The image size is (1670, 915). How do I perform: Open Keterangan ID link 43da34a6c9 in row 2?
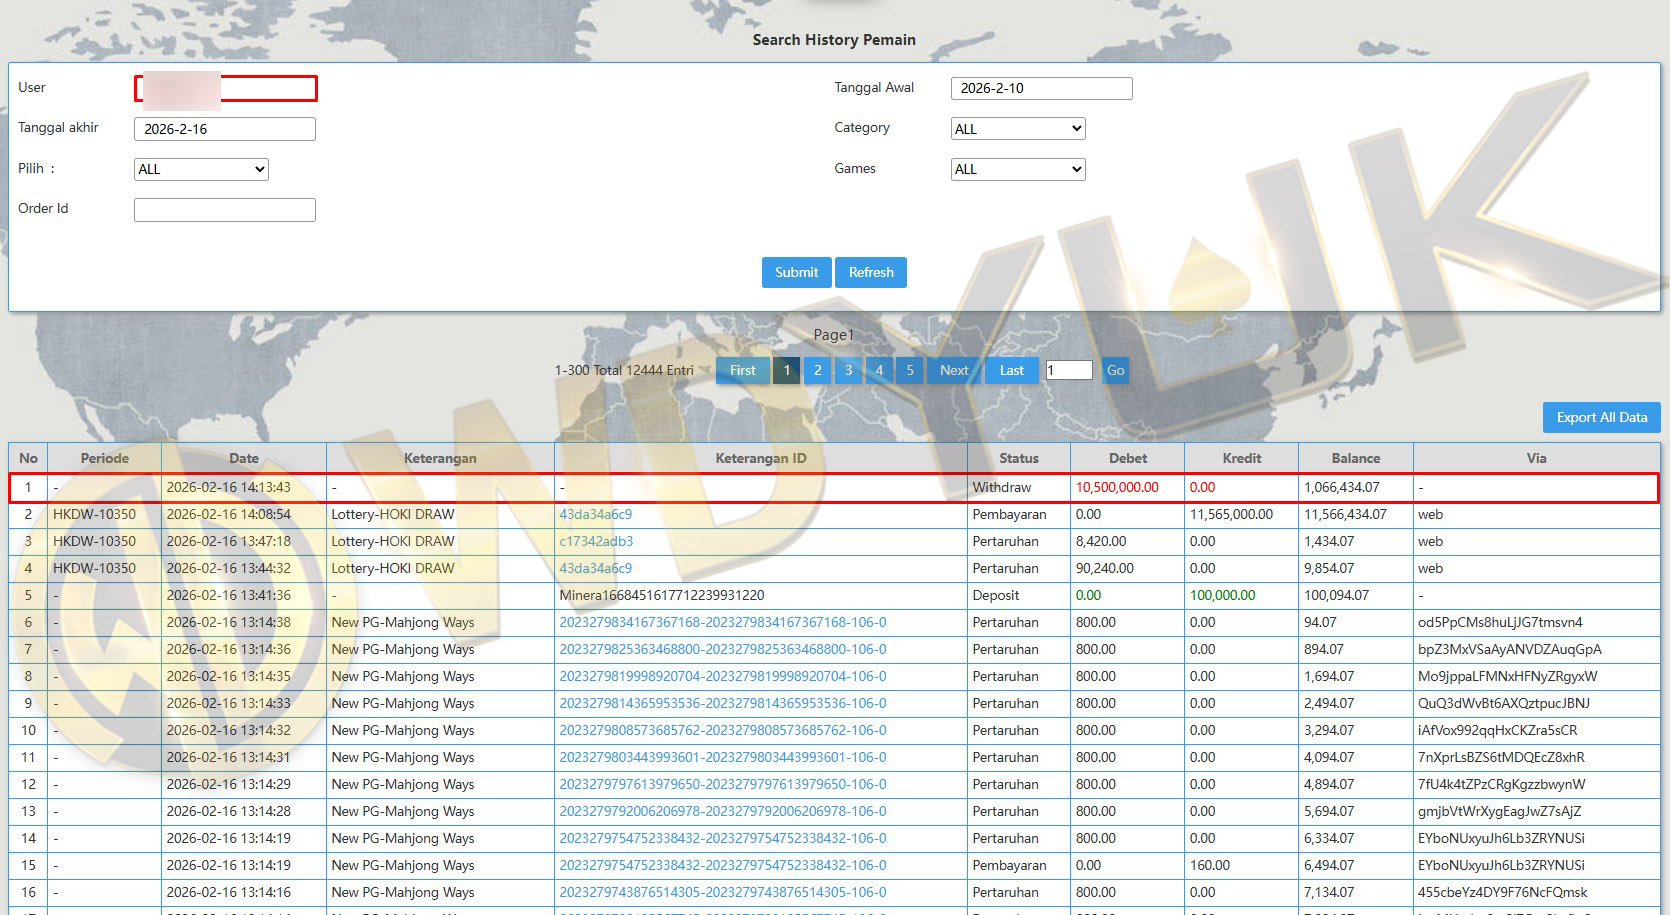(596, 514)
